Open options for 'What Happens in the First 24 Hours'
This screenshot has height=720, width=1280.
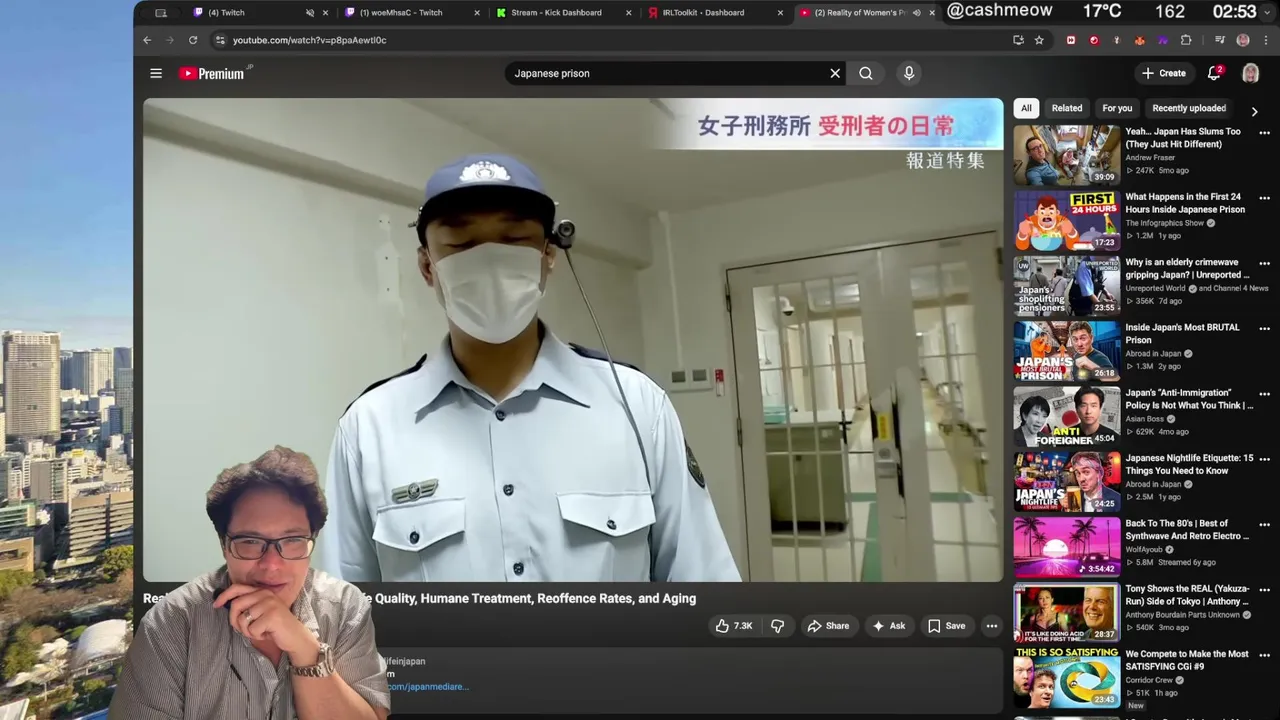pyautogui.click(x=1264, y=198)
